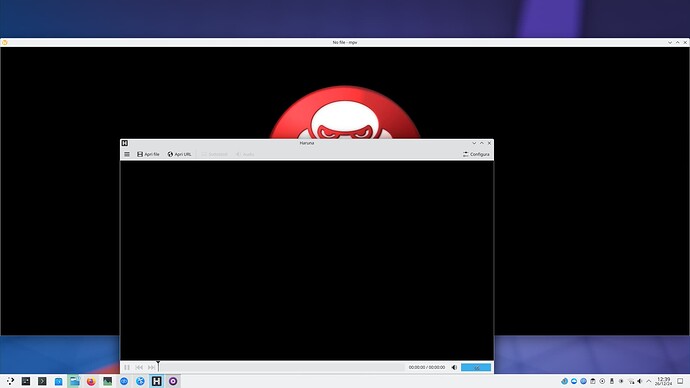690x388 pixels.
Task: Open the blue globe browser taskbar icon
Action: [x=140, y=381]
